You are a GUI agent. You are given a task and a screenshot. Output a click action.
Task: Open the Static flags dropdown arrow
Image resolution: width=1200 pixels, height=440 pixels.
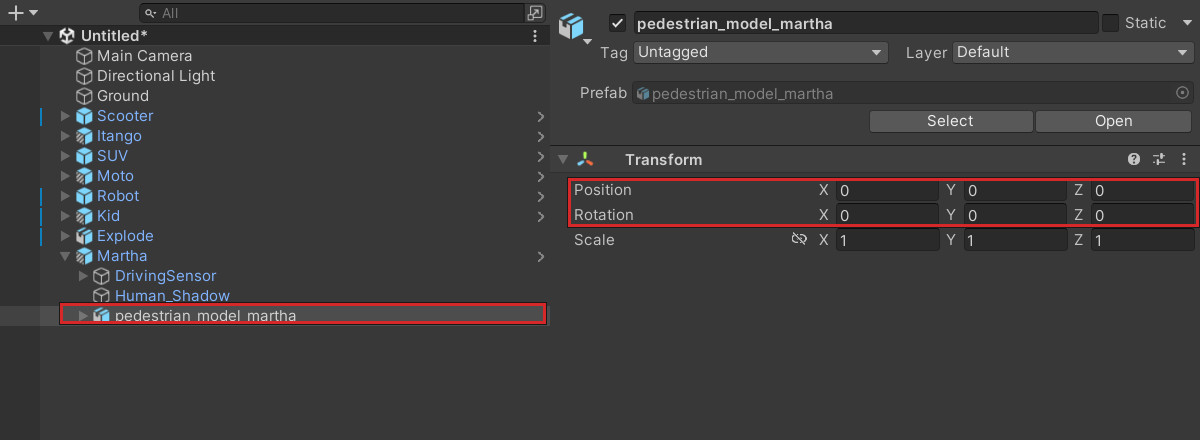(1185, 23)
